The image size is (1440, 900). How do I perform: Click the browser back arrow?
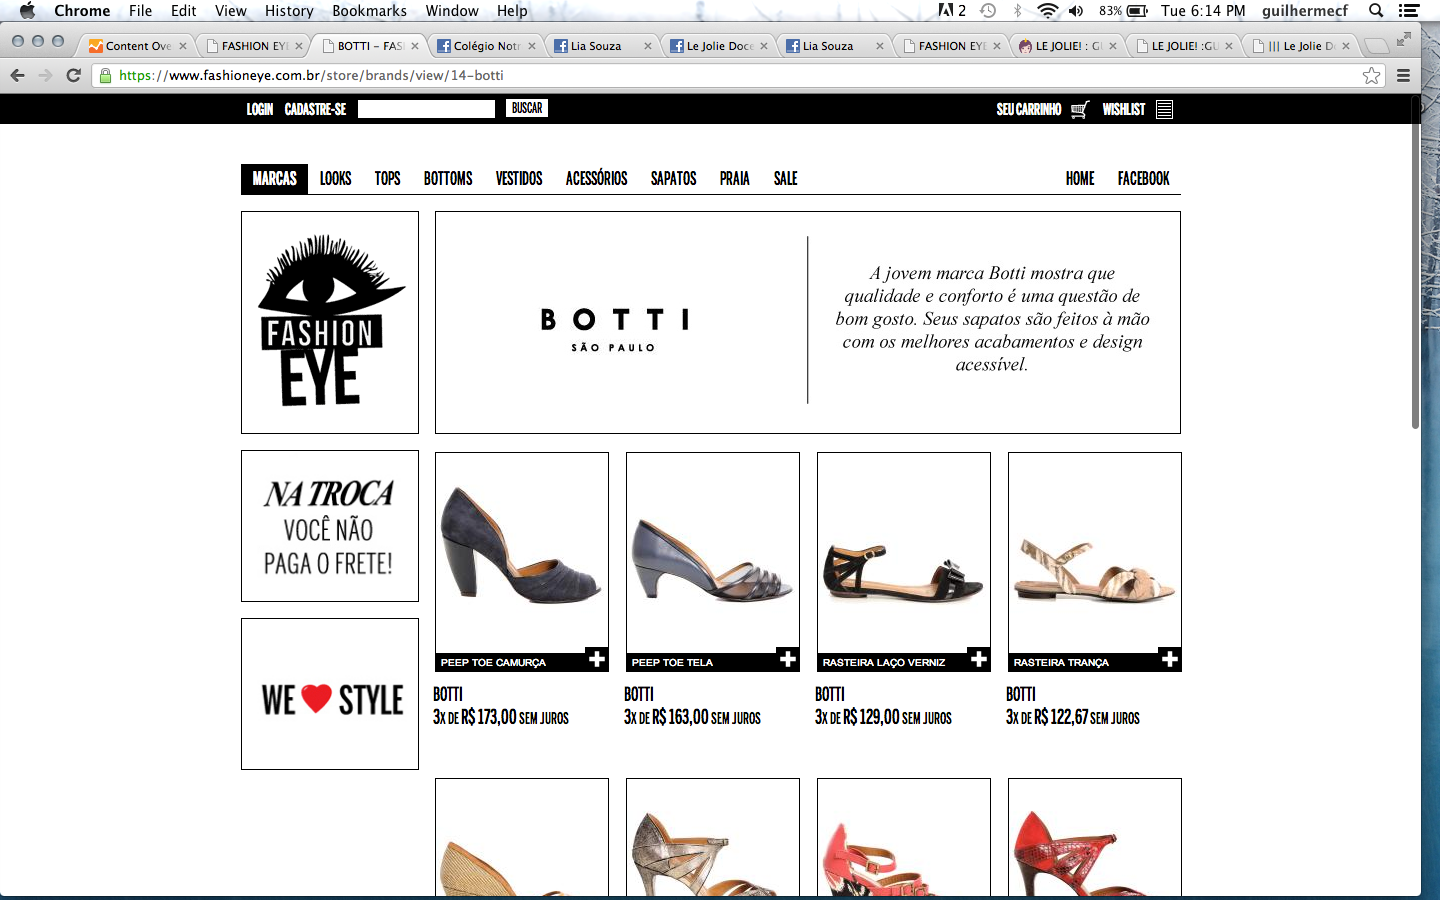pos(17,75)
